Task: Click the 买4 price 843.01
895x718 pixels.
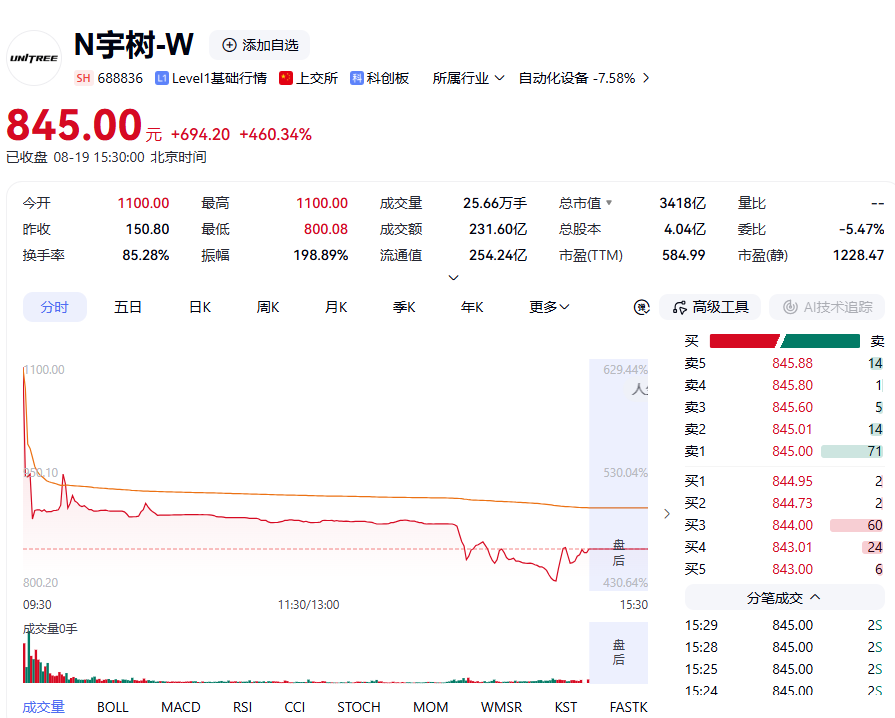Action: (x=792, y=547)
